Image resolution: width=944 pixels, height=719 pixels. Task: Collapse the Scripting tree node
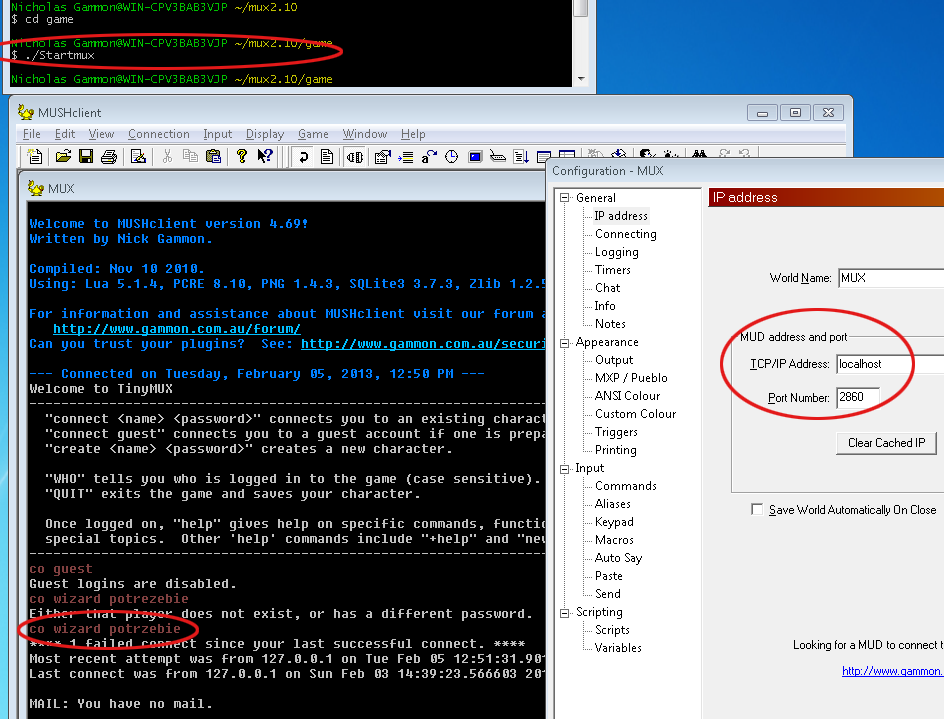pyautogui.click(x=564, y=612)
